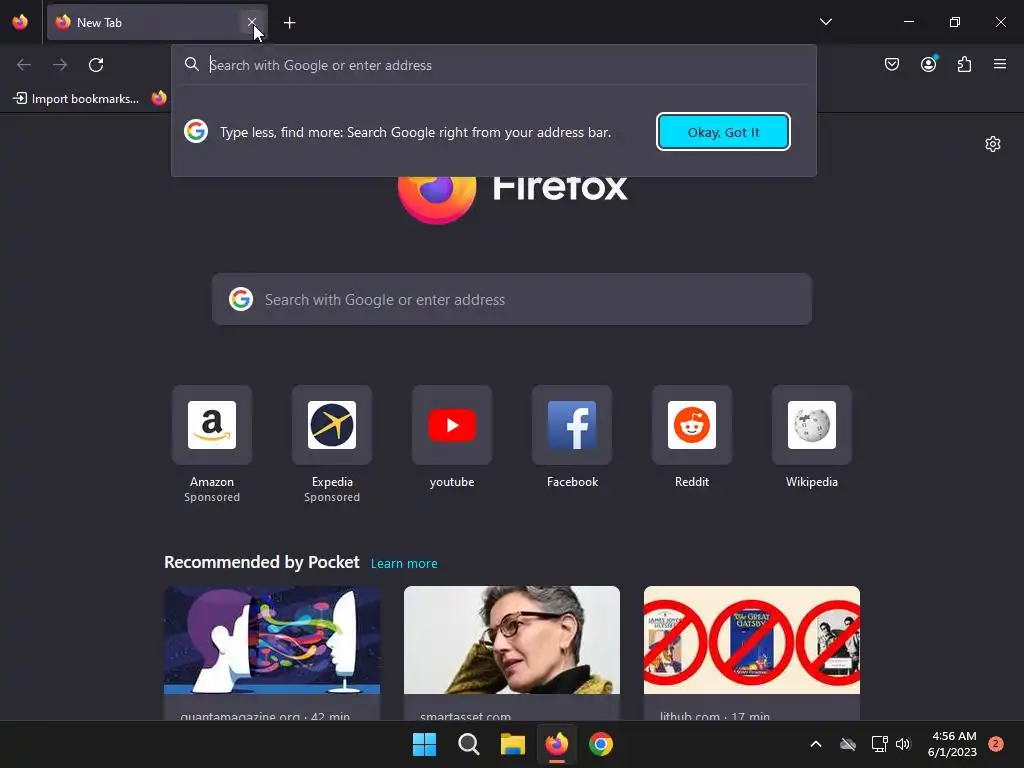Go forward one page

60,65
